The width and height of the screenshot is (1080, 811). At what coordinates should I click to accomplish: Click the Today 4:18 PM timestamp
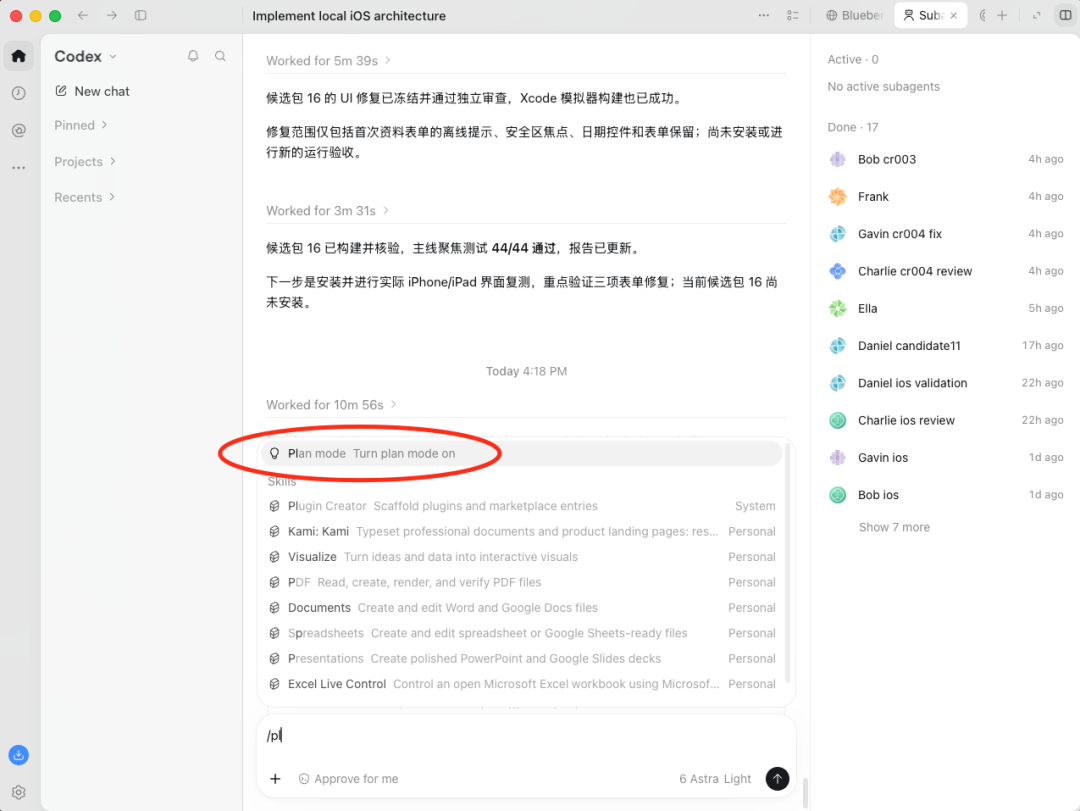[x=526, y=371]
